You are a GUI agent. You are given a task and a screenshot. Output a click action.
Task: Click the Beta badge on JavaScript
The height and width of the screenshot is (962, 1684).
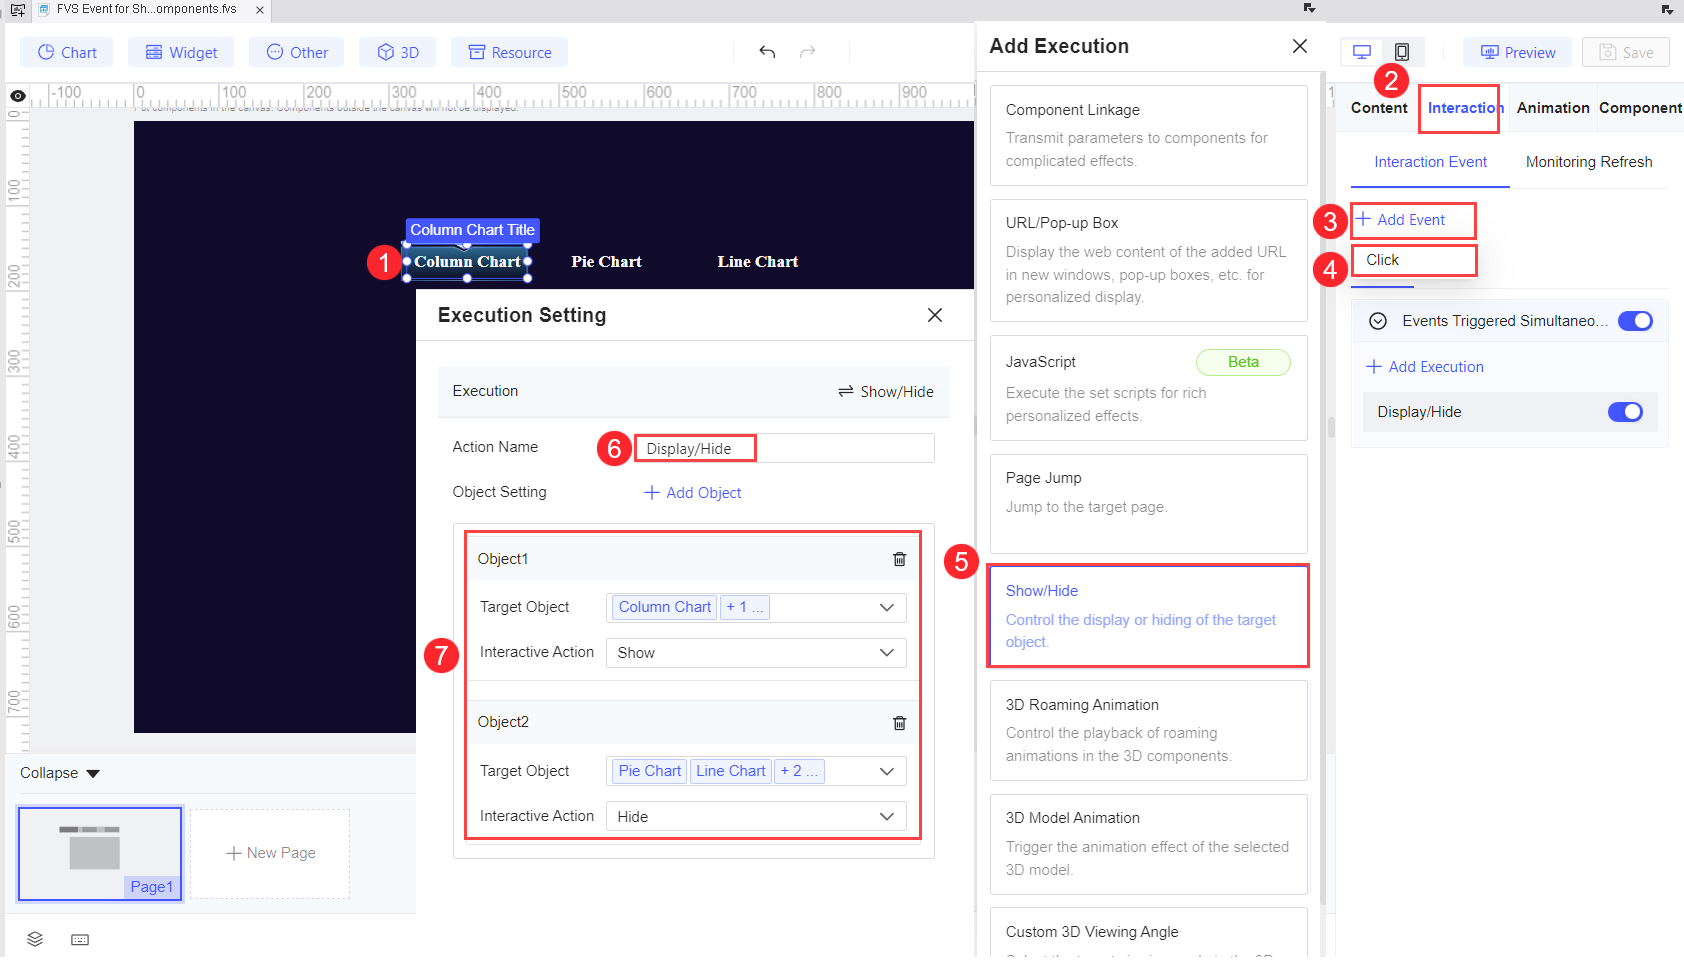(x=1243, y=362)
